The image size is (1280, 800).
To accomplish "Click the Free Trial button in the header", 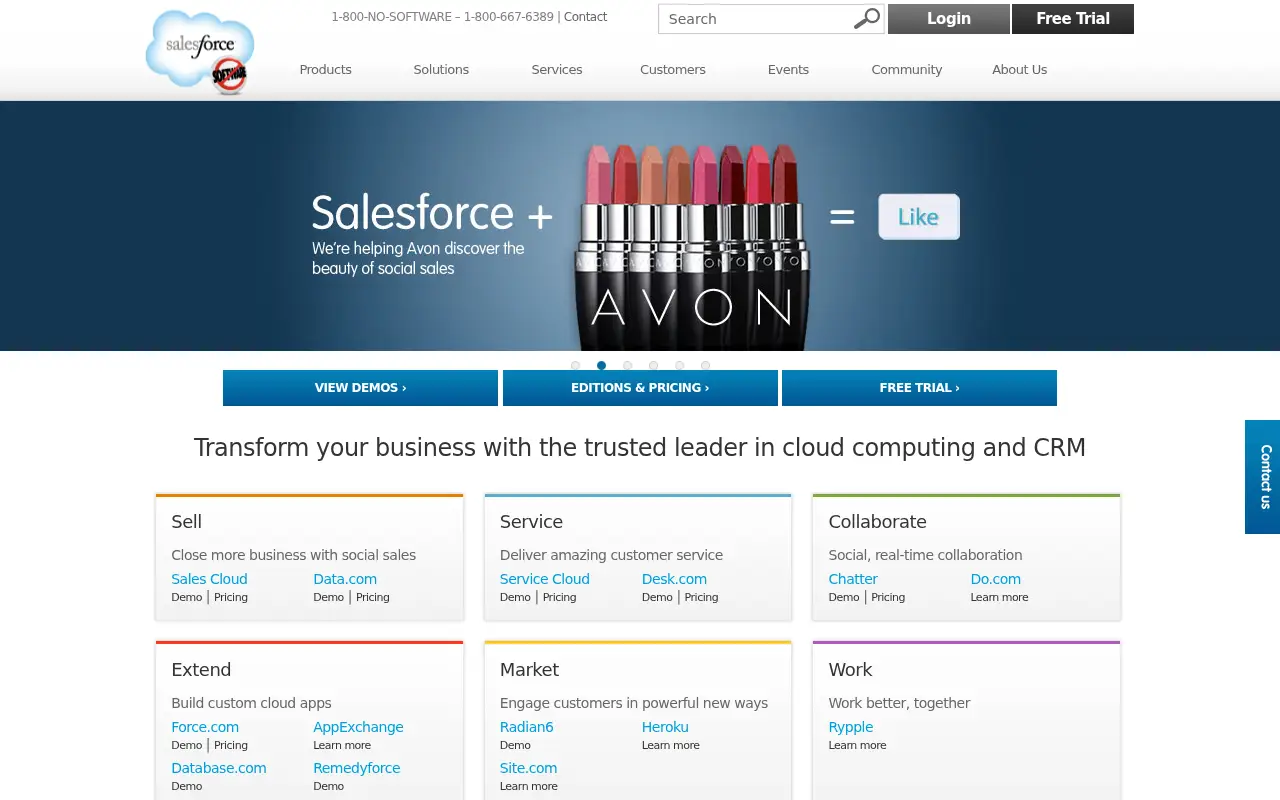I will click(x=1073, y=19).
